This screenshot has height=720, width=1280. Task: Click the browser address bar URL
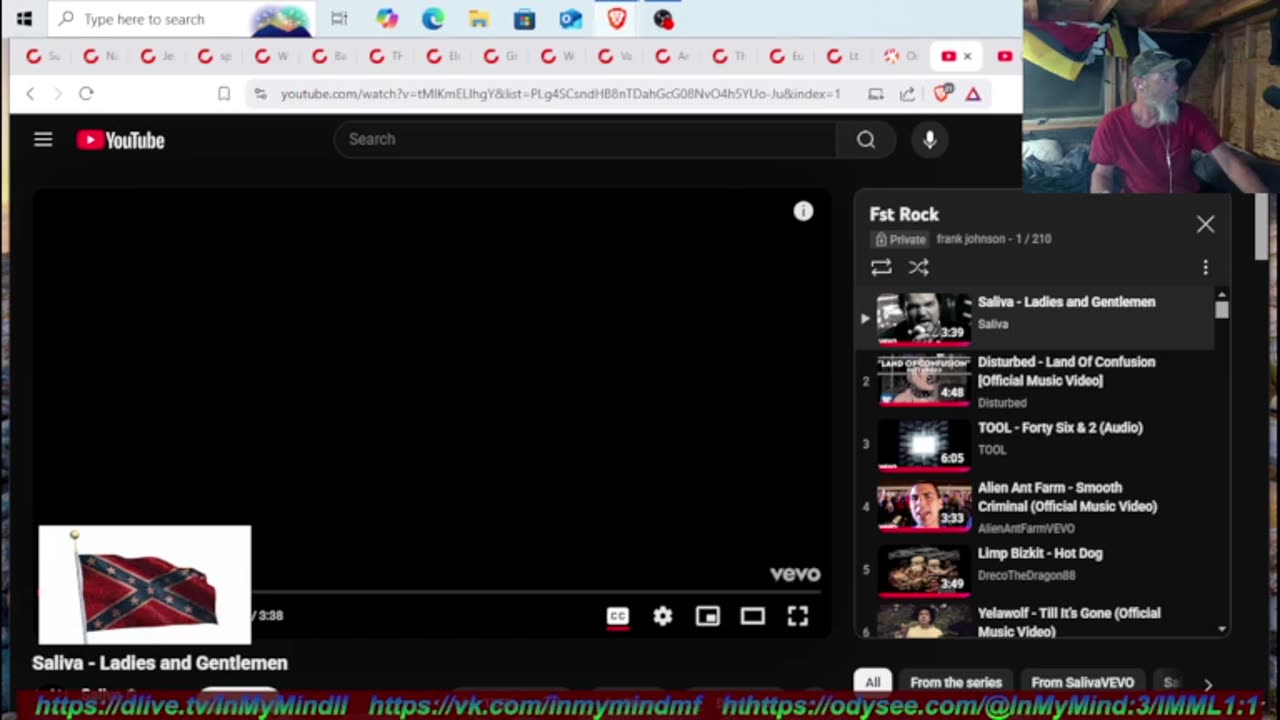tap(560, 93)
